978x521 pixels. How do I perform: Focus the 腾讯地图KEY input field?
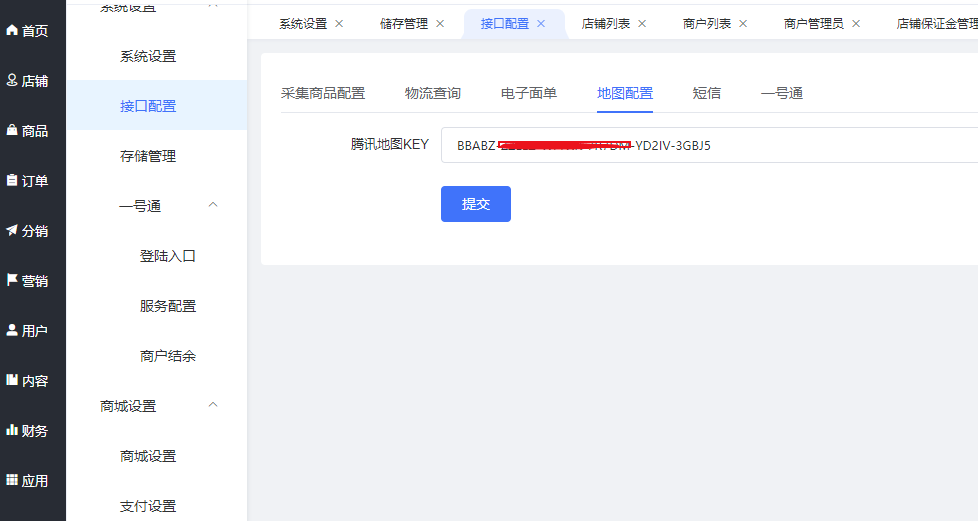pos(709,145)
